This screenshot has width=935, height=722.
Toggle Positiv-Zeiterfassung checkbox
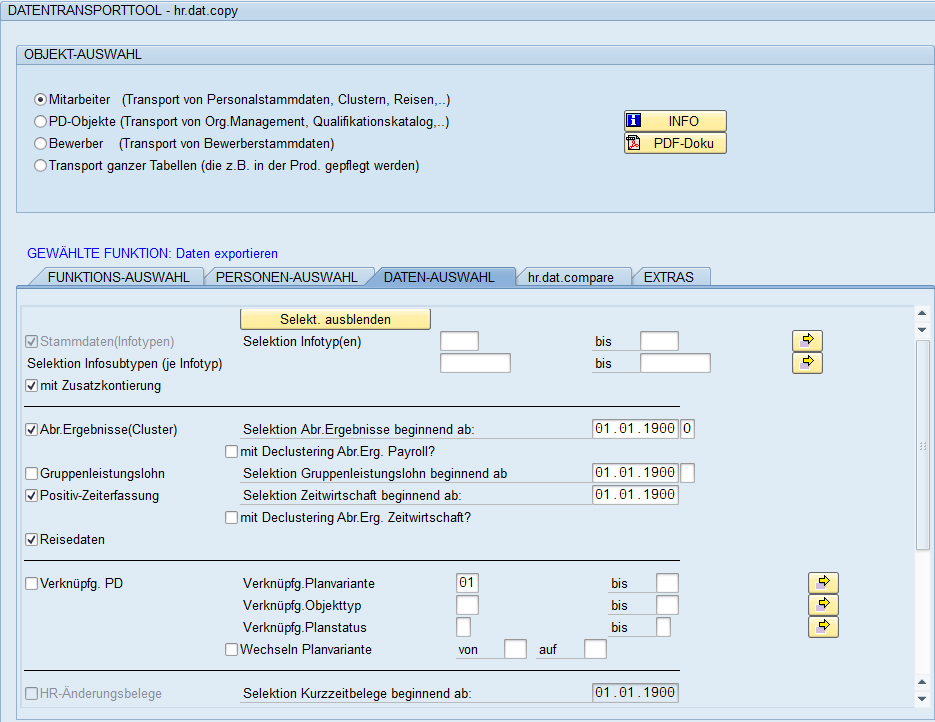[x=32, y=496]
